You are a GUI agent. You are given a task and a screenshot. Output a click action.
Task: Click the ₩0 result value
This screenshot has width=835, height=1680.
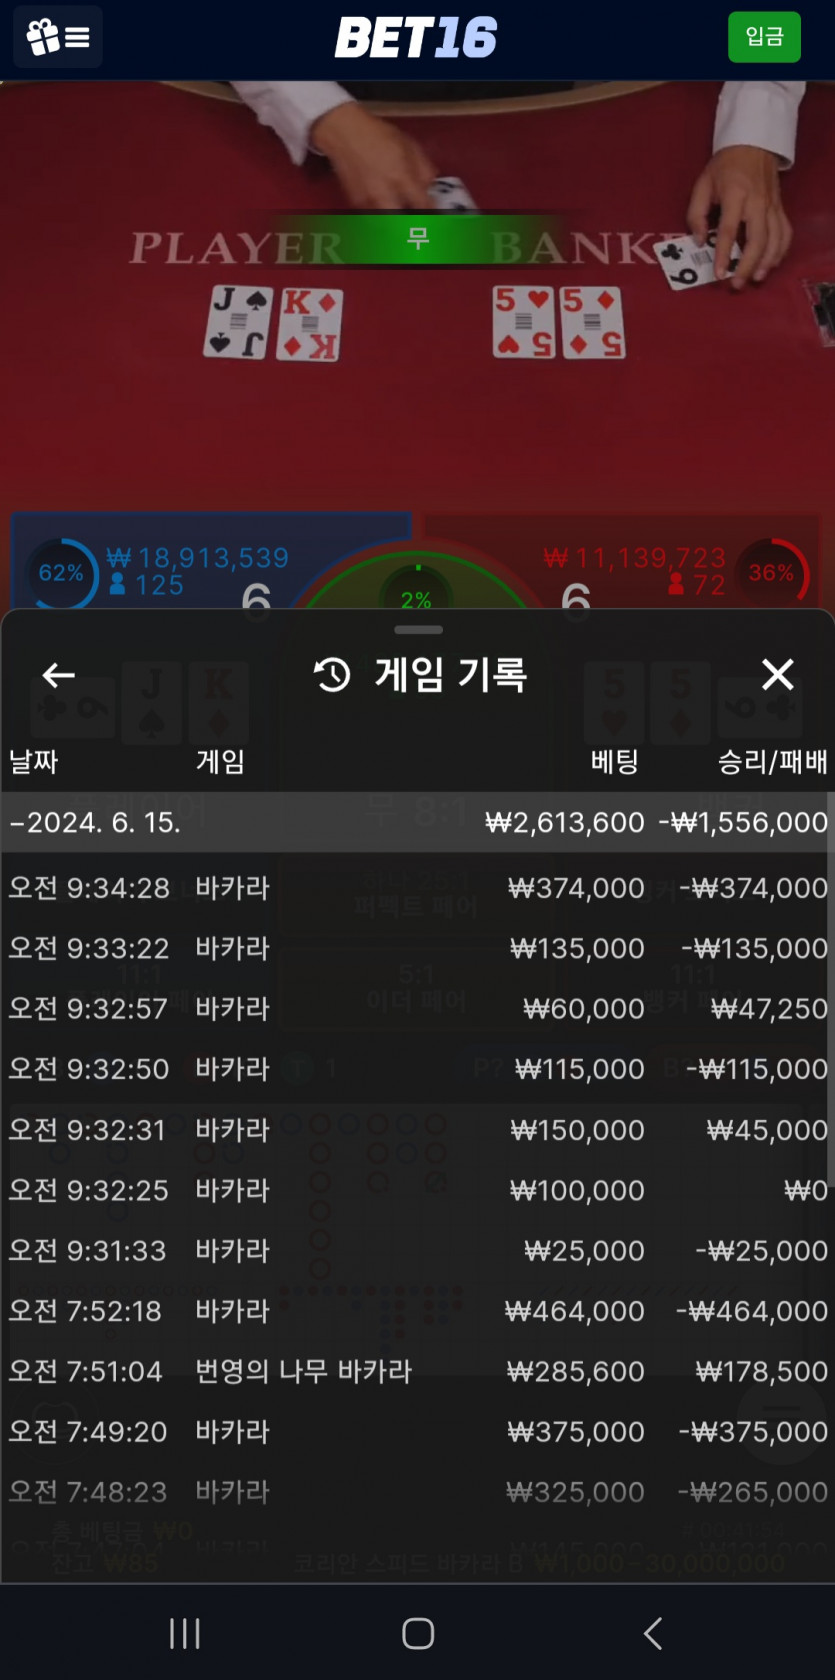pyautogui.click(x=806, y=1190)
